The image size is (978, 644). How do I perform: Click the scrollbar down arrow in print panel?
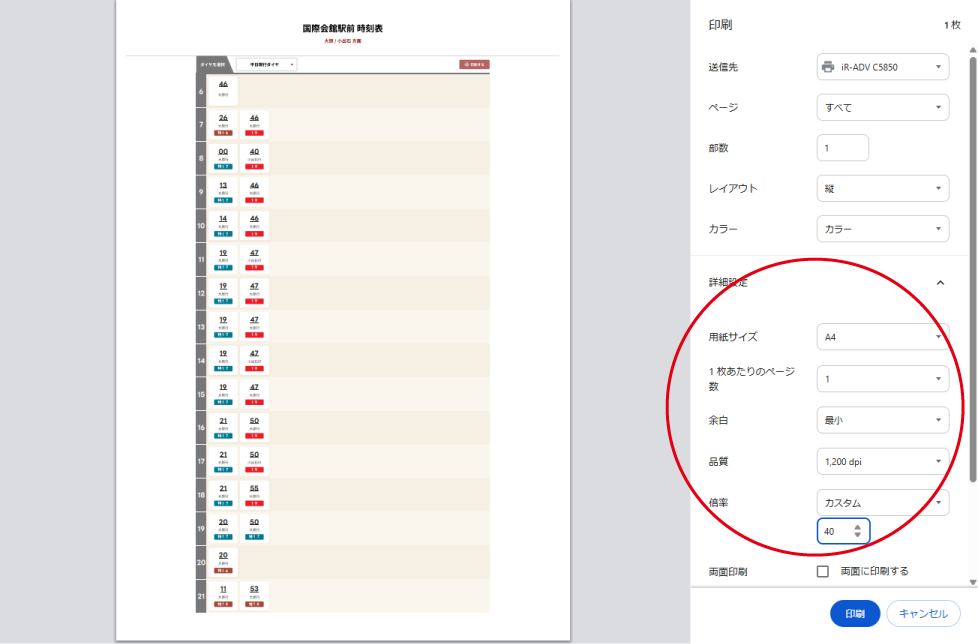coord(972,582)
